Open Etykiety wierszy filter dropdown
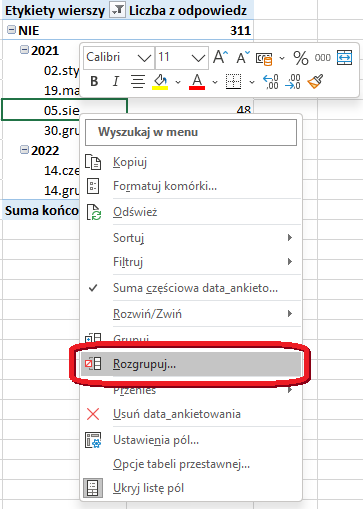Screen dimensions: 363x509 tap(118, 10)
